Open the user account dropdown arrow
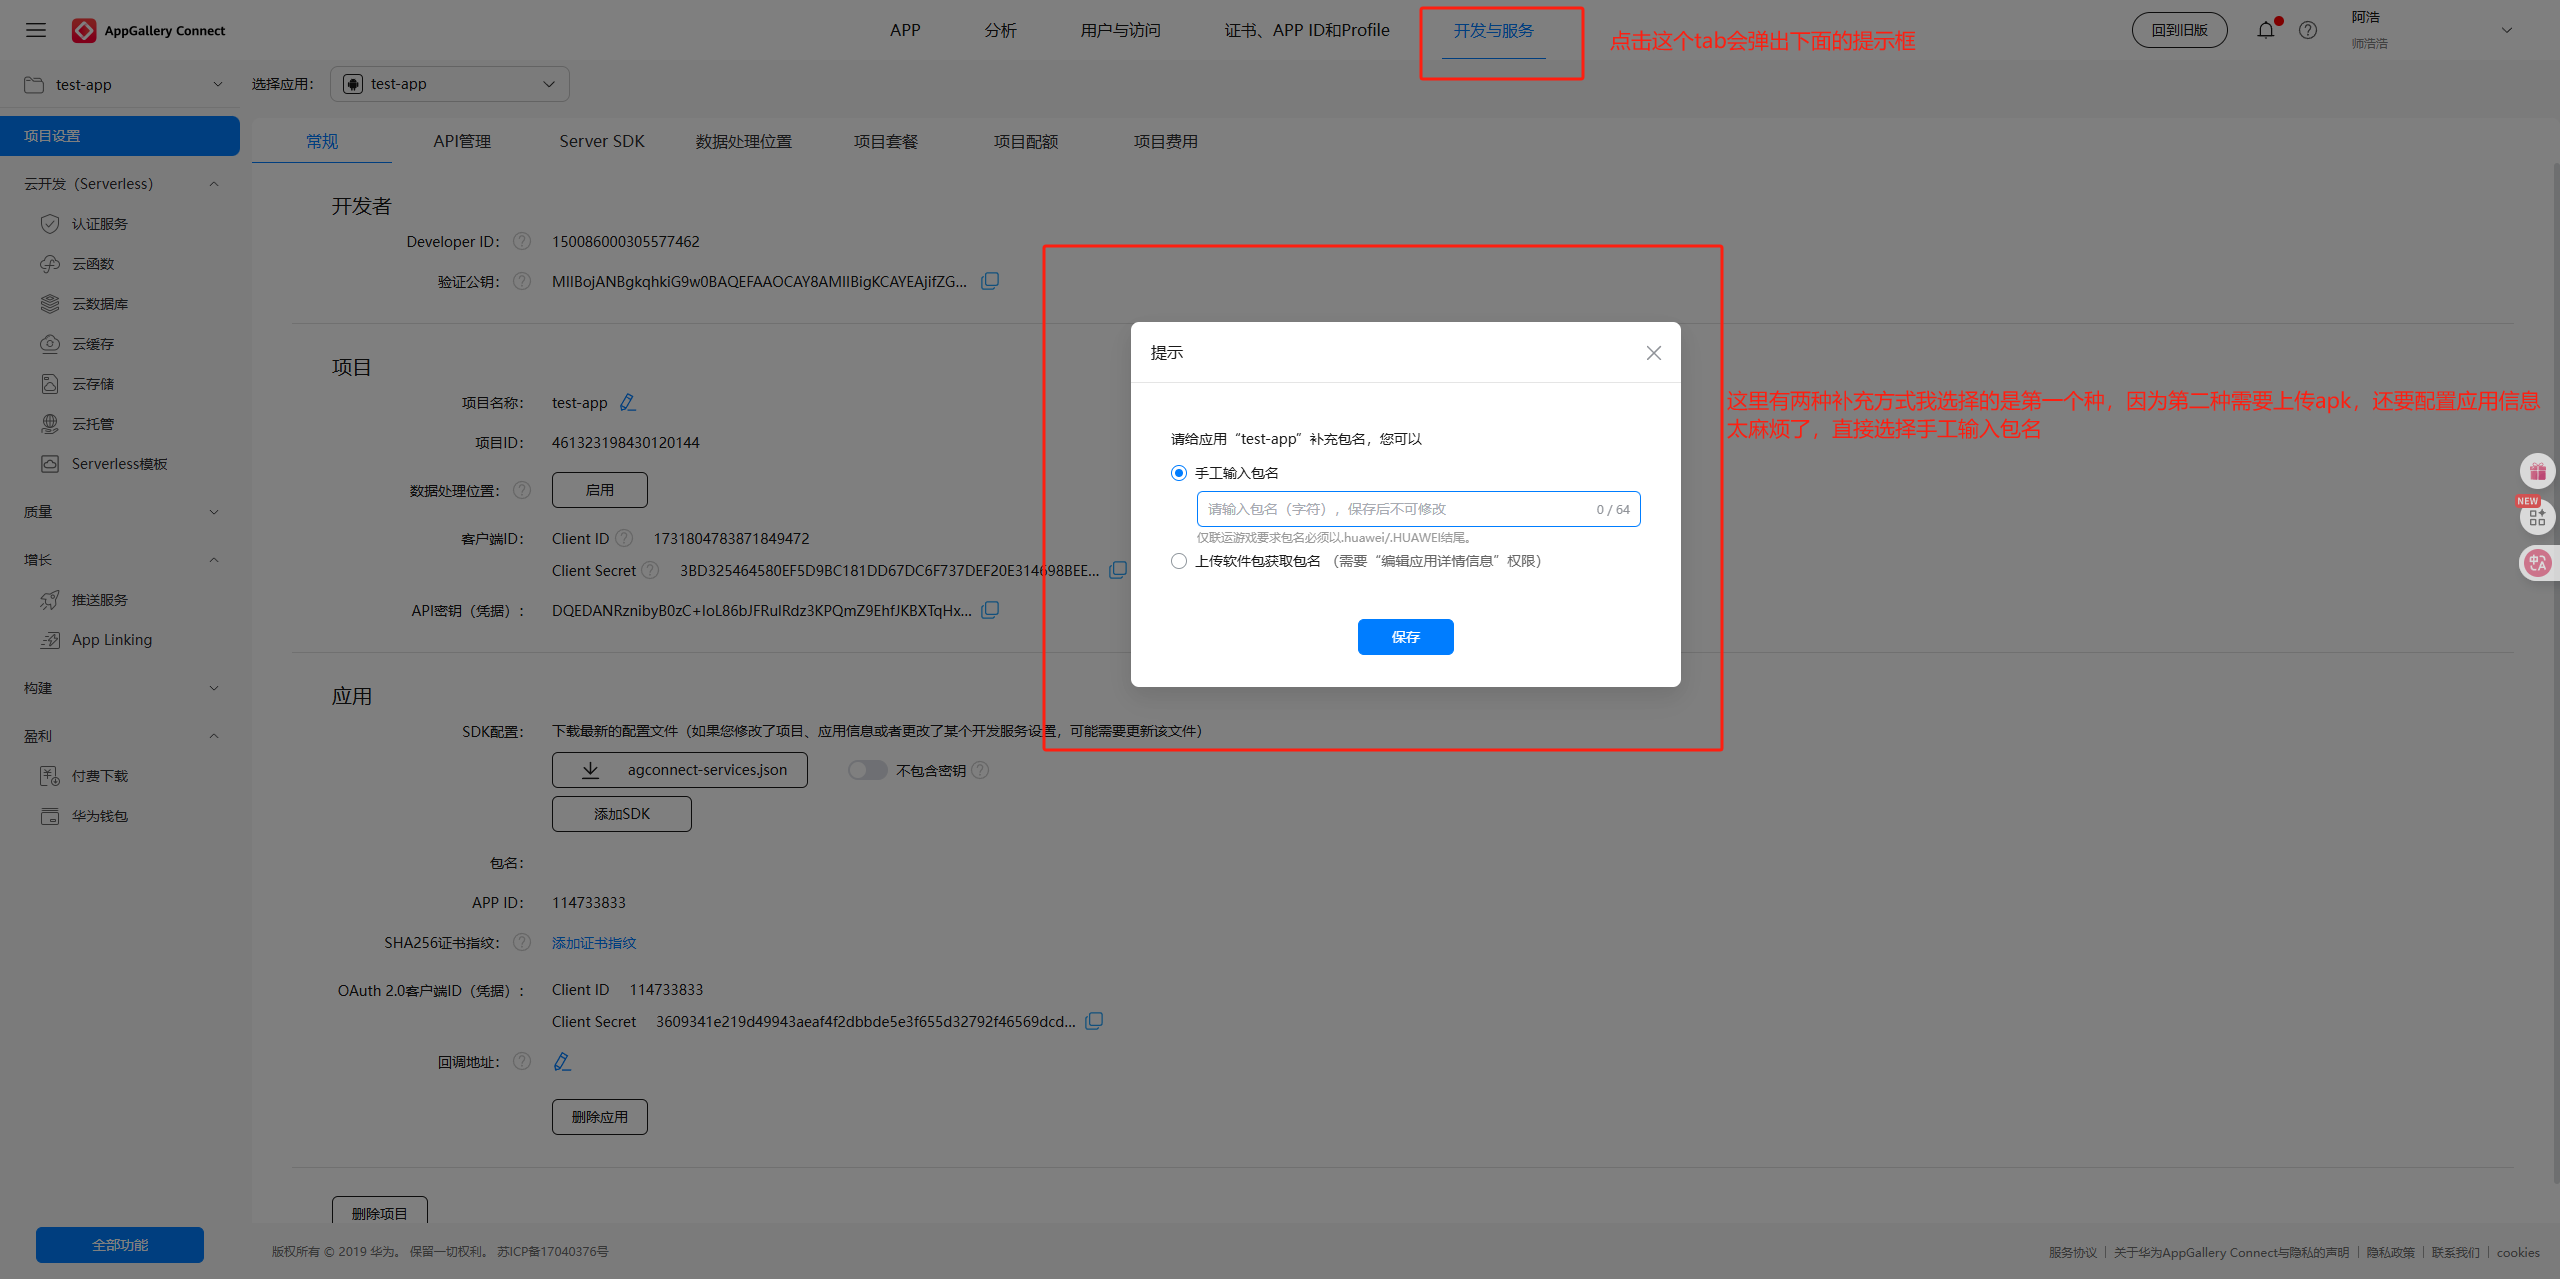2560x1279 pixels. pyautogui.click(x=2507, y=30)
